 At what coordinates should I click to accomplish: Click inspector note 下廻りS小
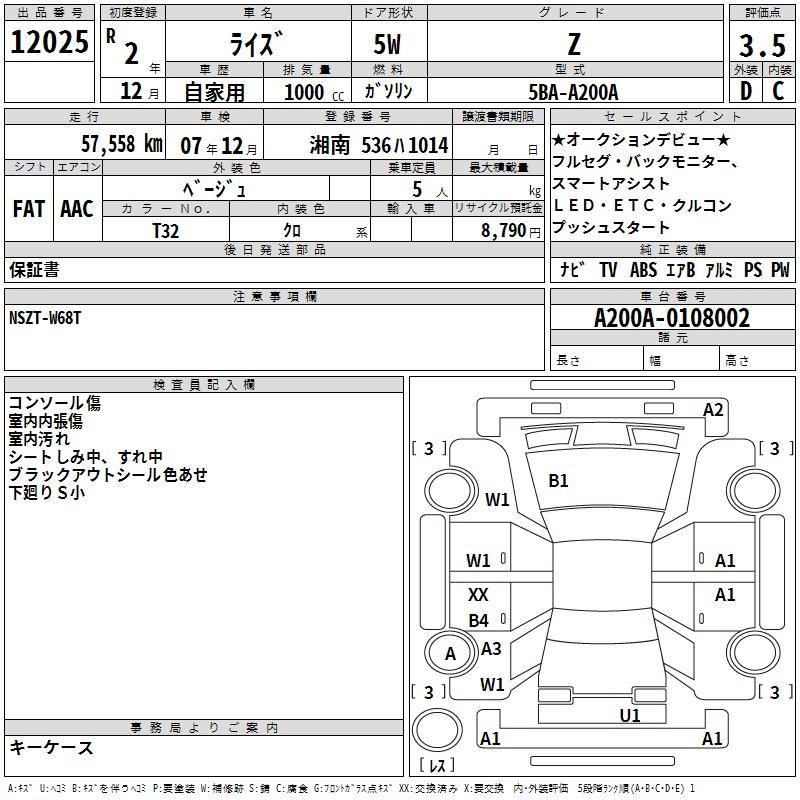tap(46, 492)
